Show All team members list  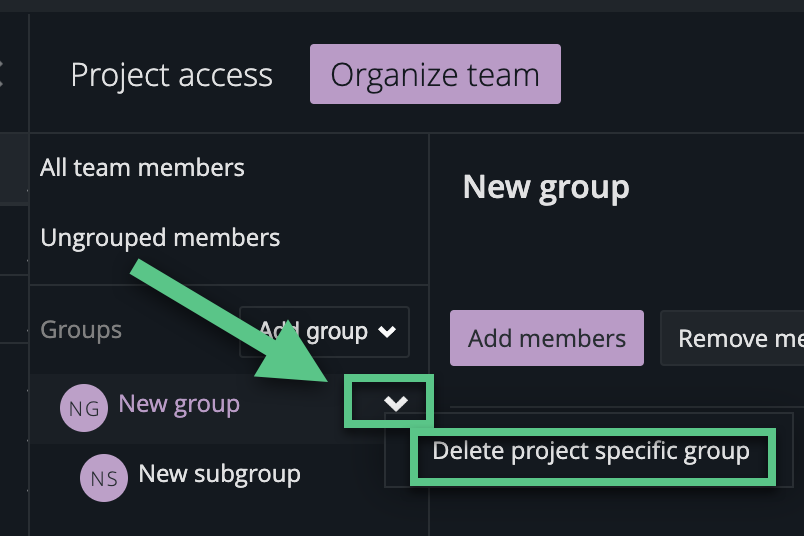142,168
